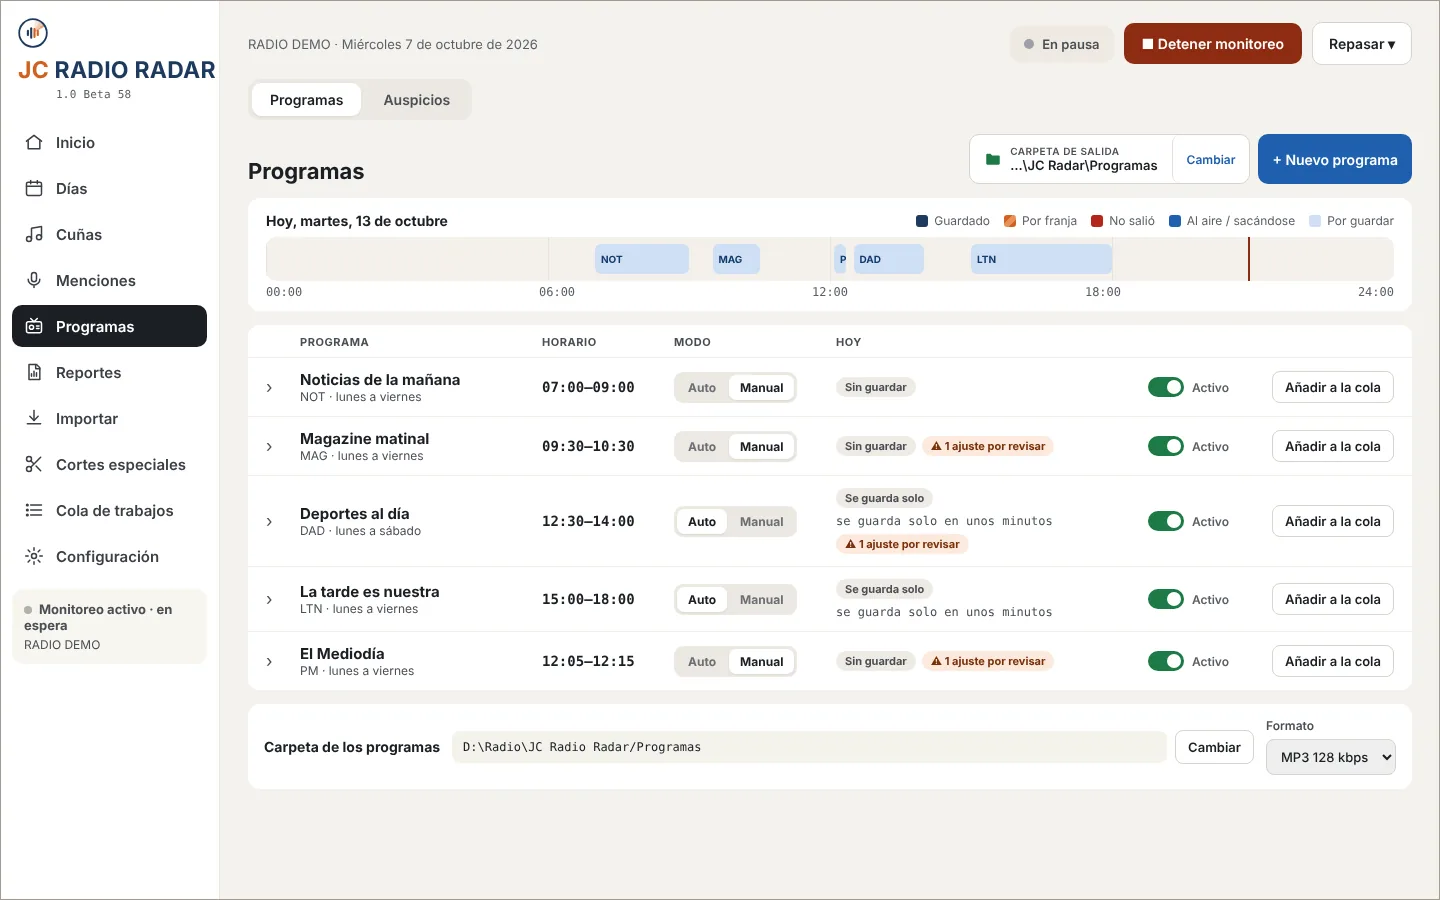Toggle Activo switch for La tarde es nuestra
Image resolution: width=1440 pixels, height=900 pixels.
click(1166, 600)
